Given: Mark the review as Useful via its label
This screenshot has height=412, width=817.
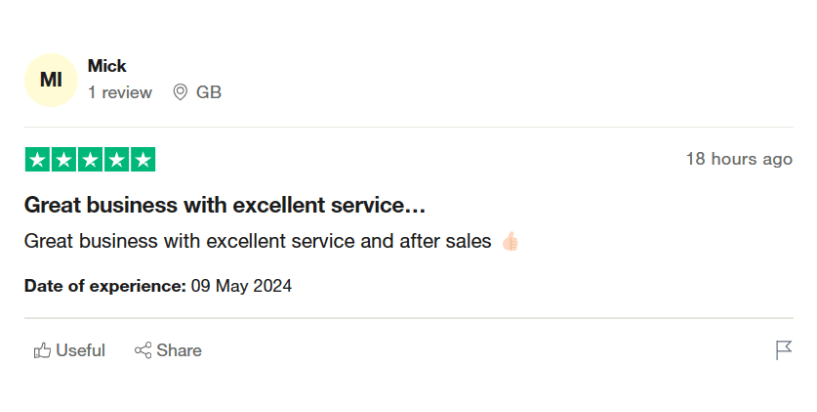Looking at the screenshot, I should click(x=80, y=350).
